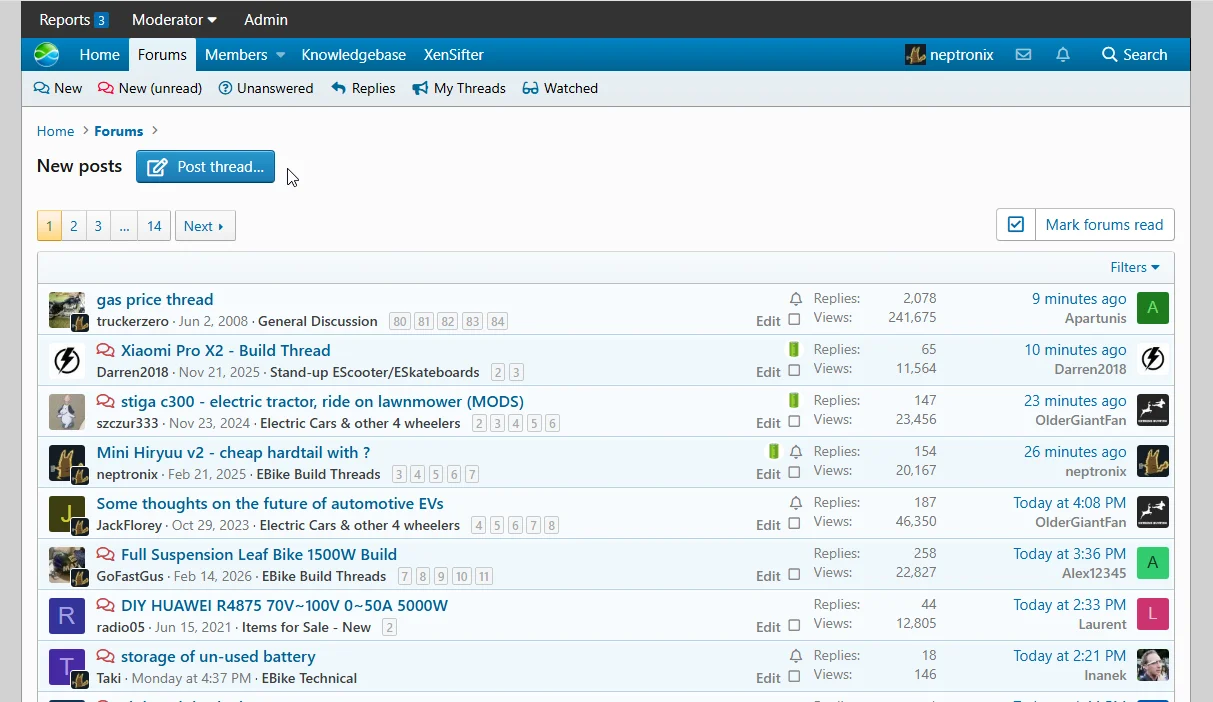
Task: Click the unread bubbles icon beside Xiaomi Pro X2
Action: point(105,351)
